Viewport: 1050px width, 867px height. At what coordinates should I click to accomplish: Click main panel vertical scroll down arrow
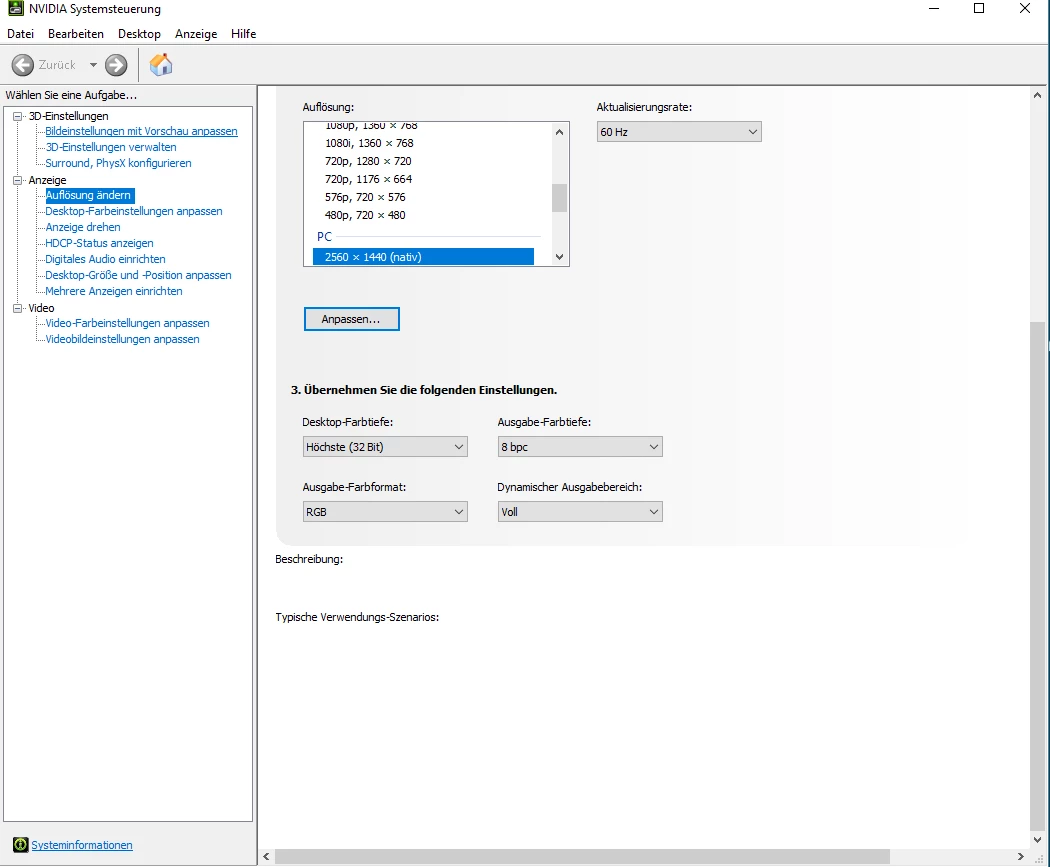point(1037,840)
